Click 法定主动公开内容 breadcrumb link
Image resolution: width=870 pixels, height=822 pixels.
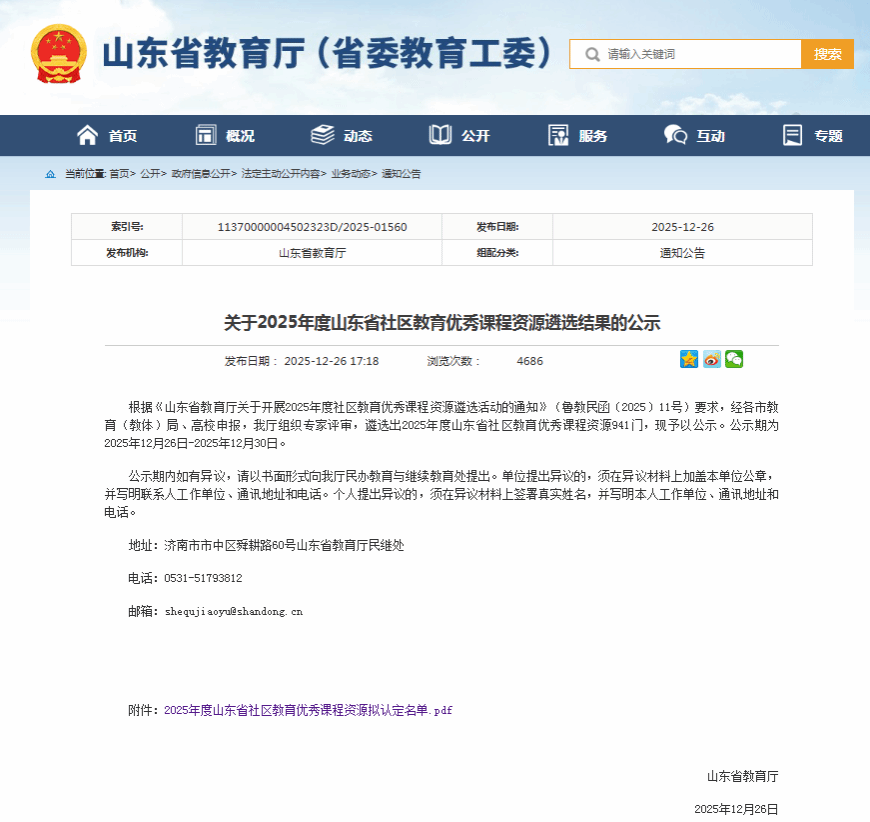281,174
